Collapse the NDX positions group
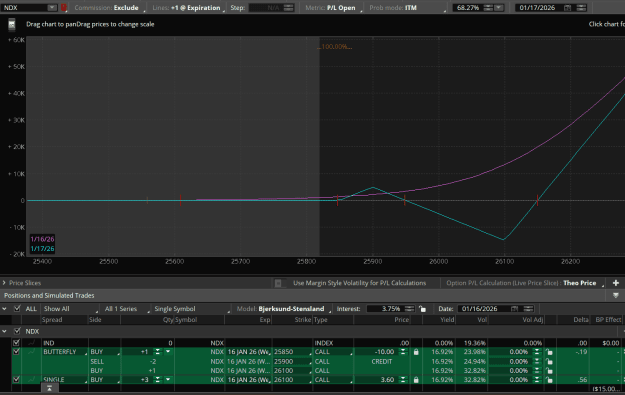This screenshot has height=395, width=625. tap(4, 331)
